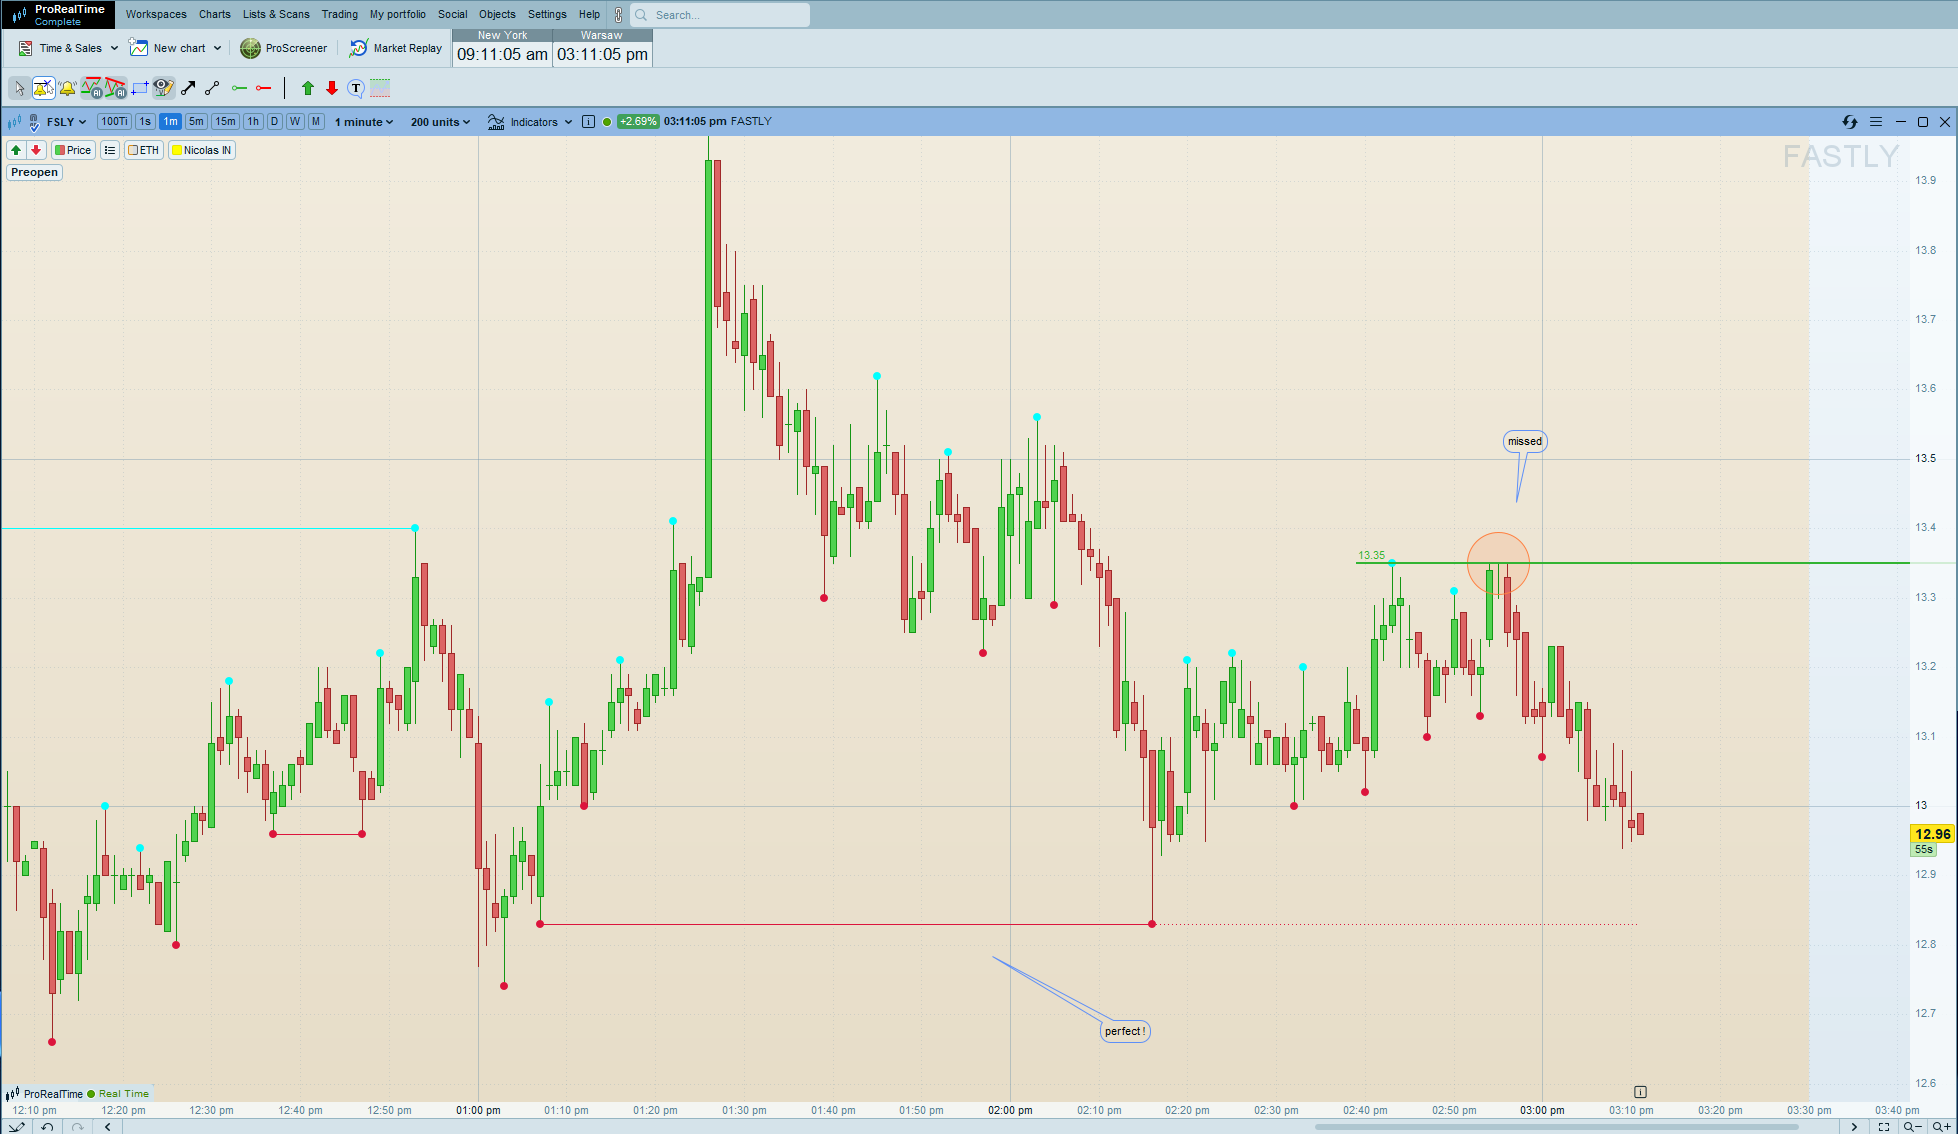
Task: Open the 1 minute timeframe dropdown
Action: coord(364,122)
